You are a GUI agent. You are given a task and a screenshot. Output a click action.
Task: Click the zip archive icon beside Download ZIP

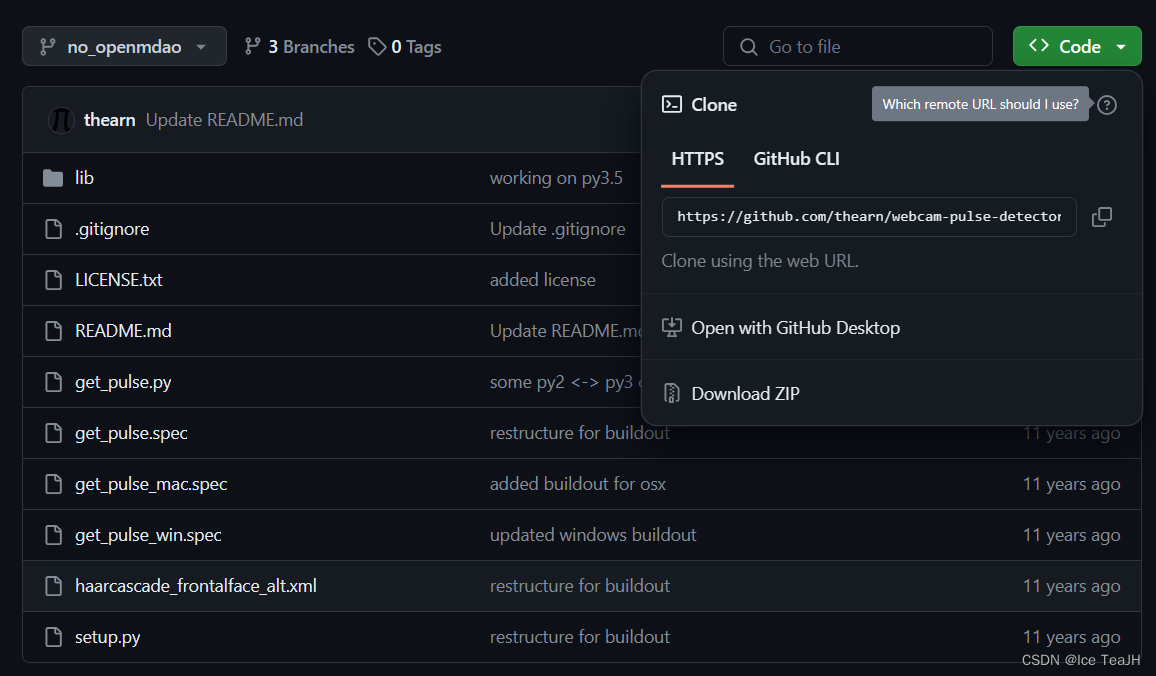(x=672, y=393)
